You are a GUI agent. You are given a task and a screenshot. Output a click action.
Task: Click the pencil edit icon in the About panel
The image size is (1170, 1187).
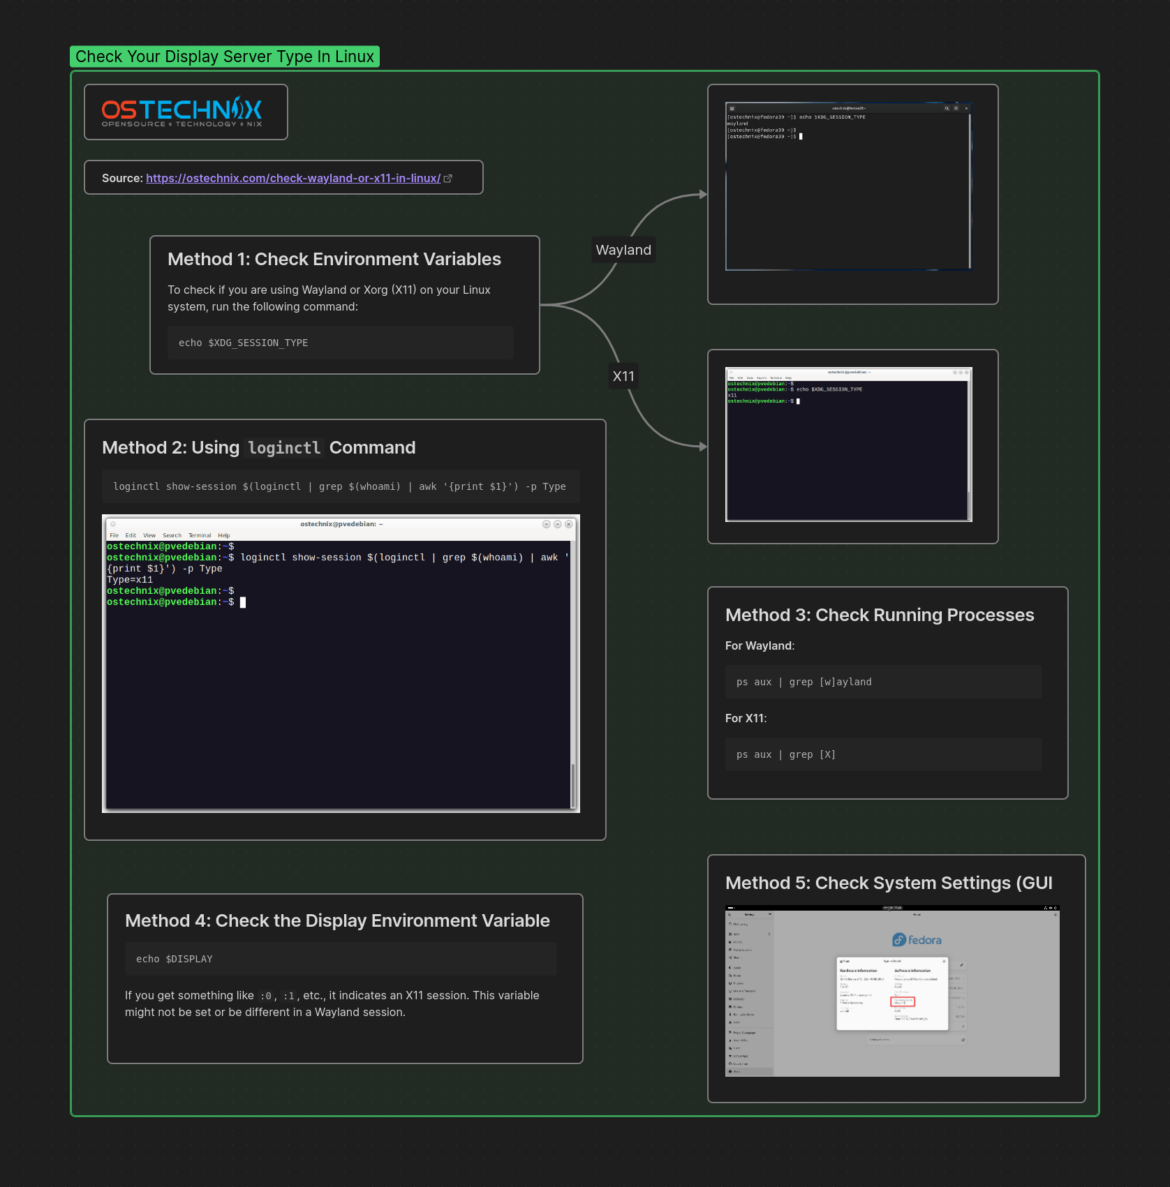pos(961,965)
